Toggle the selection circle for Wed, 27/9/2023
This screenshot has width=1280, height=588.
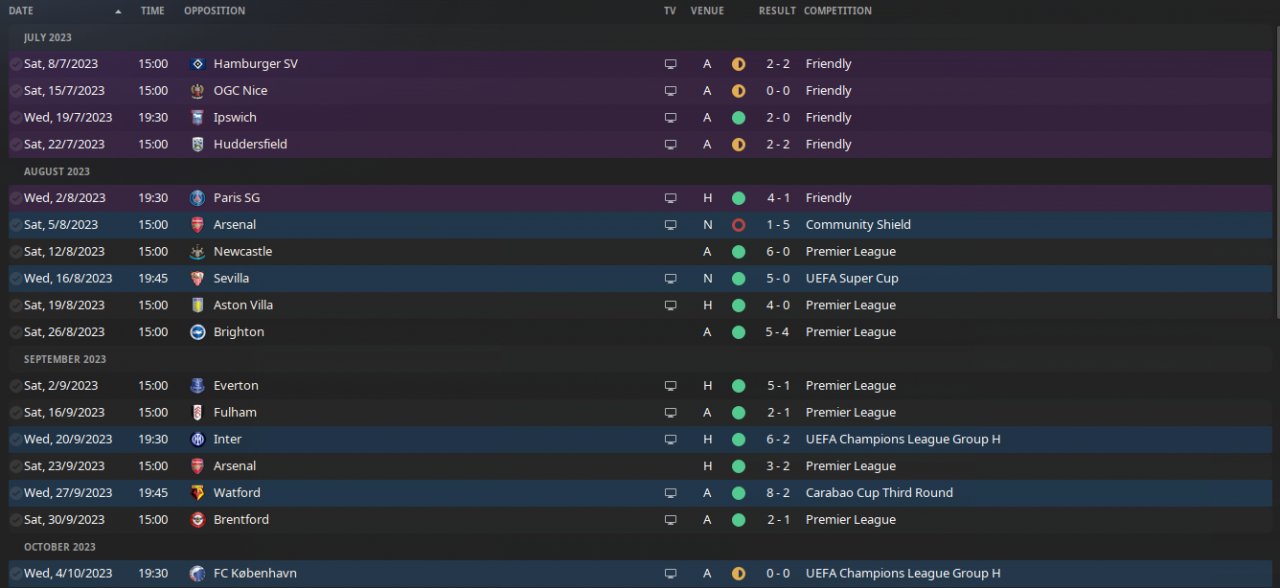[x=15, y=493]
